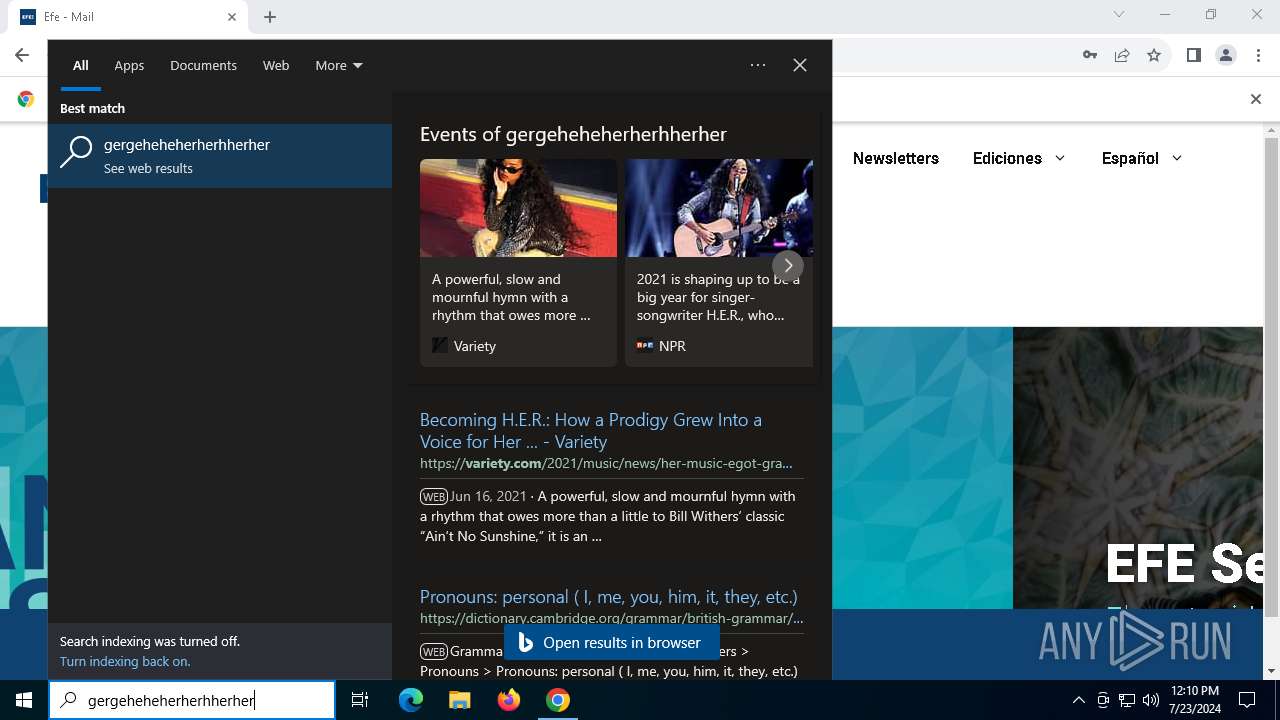Open the volume control tray icon
This screenshot has width=1280, height=720.
click(x=1151, y=700)
